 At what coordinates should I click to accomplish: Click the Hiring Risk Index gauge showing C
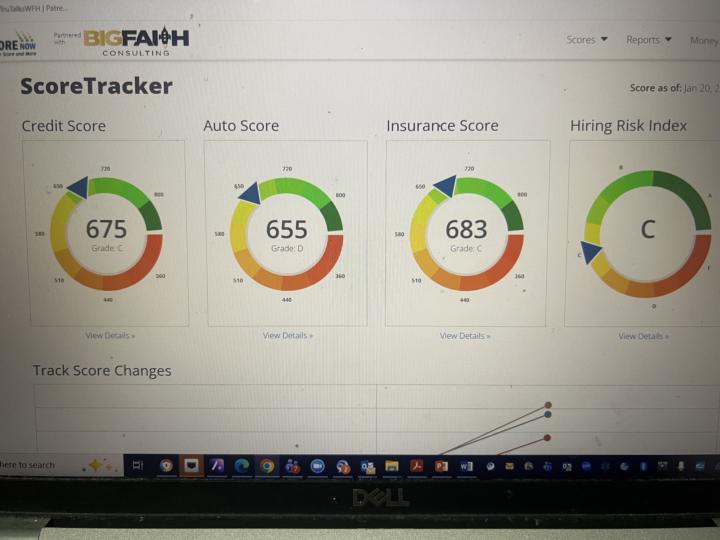coord(647,234)
